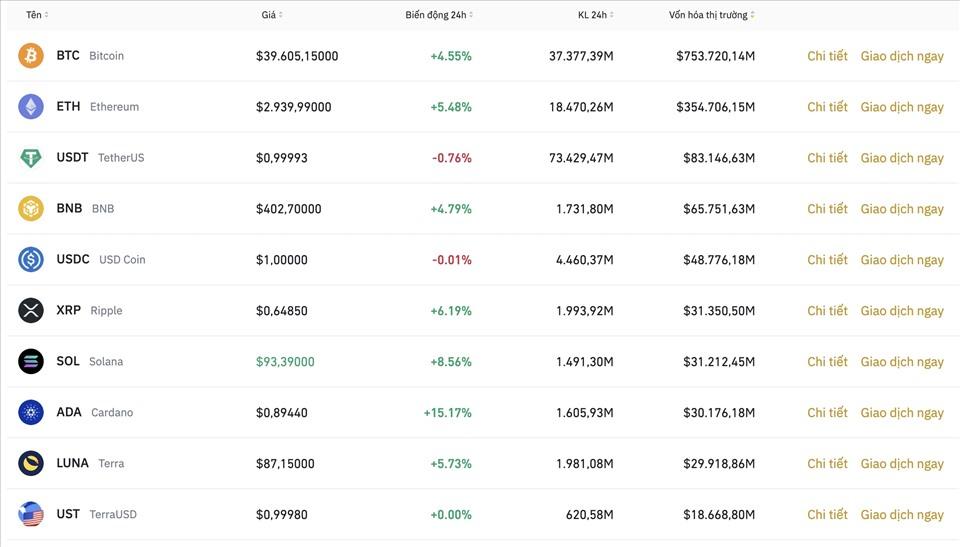The height and width of the screenshot is (547, 960).
Task: Sort by Giá column header
Action: (271, 15)
